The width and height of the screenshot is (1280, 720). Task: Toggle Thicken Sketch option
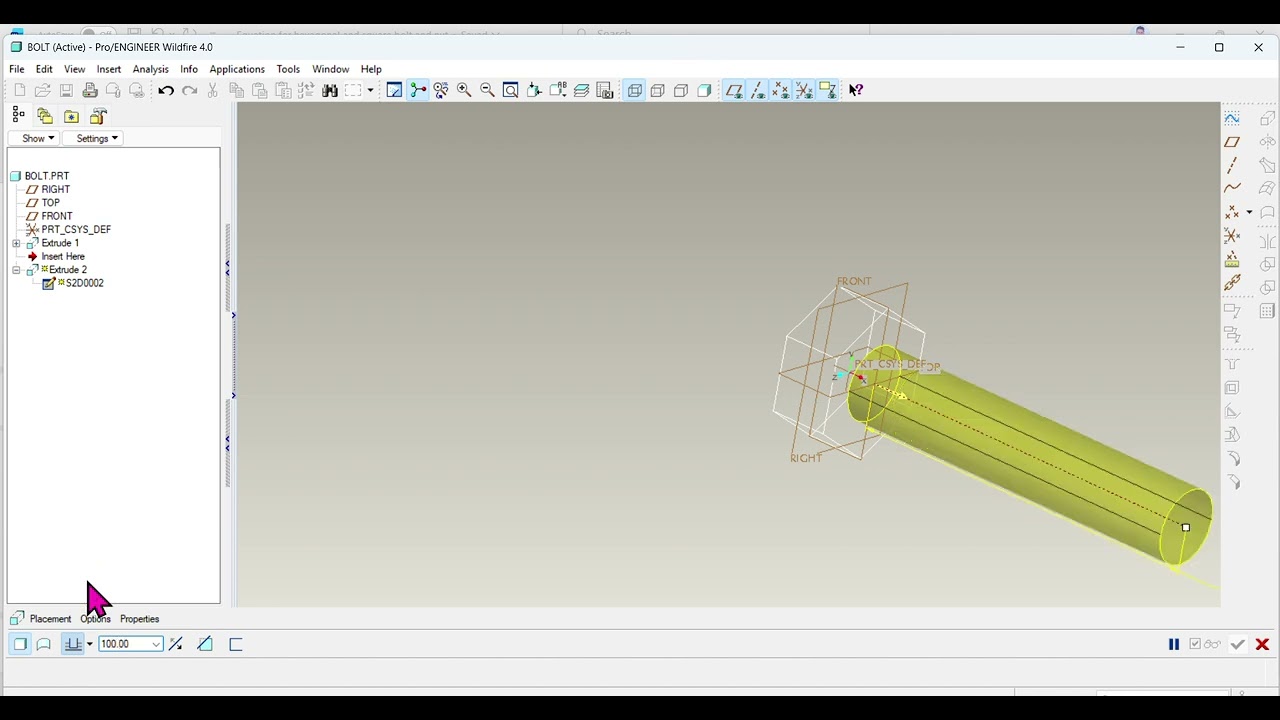pos(236,644)
